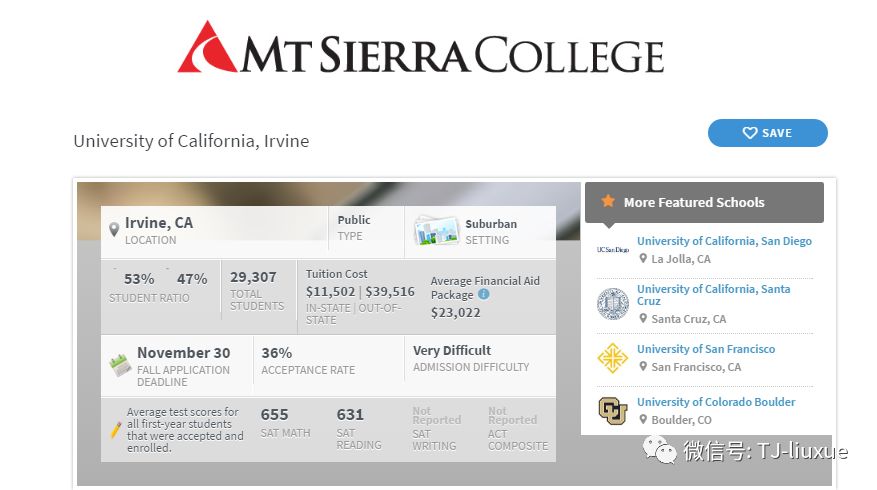This screenshot has width=877, height=490.
Task: Click the orange star in More Featured Schools
Action: pyautogui.click(x=608, y=201)
